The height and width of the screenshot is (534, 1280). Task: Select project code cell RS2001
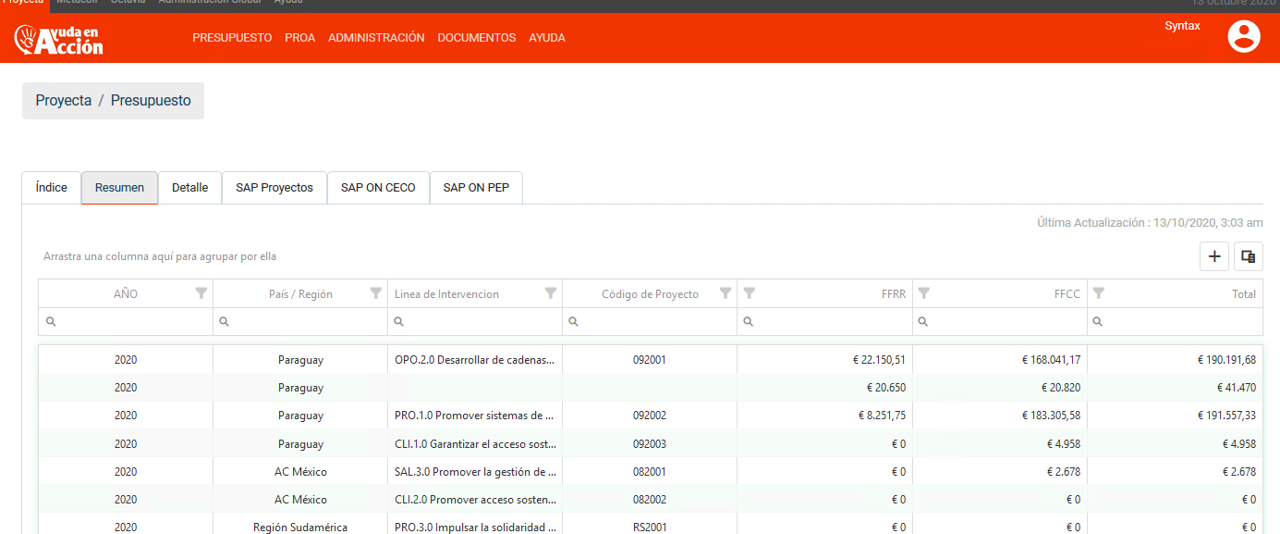[x=650, y=525]
